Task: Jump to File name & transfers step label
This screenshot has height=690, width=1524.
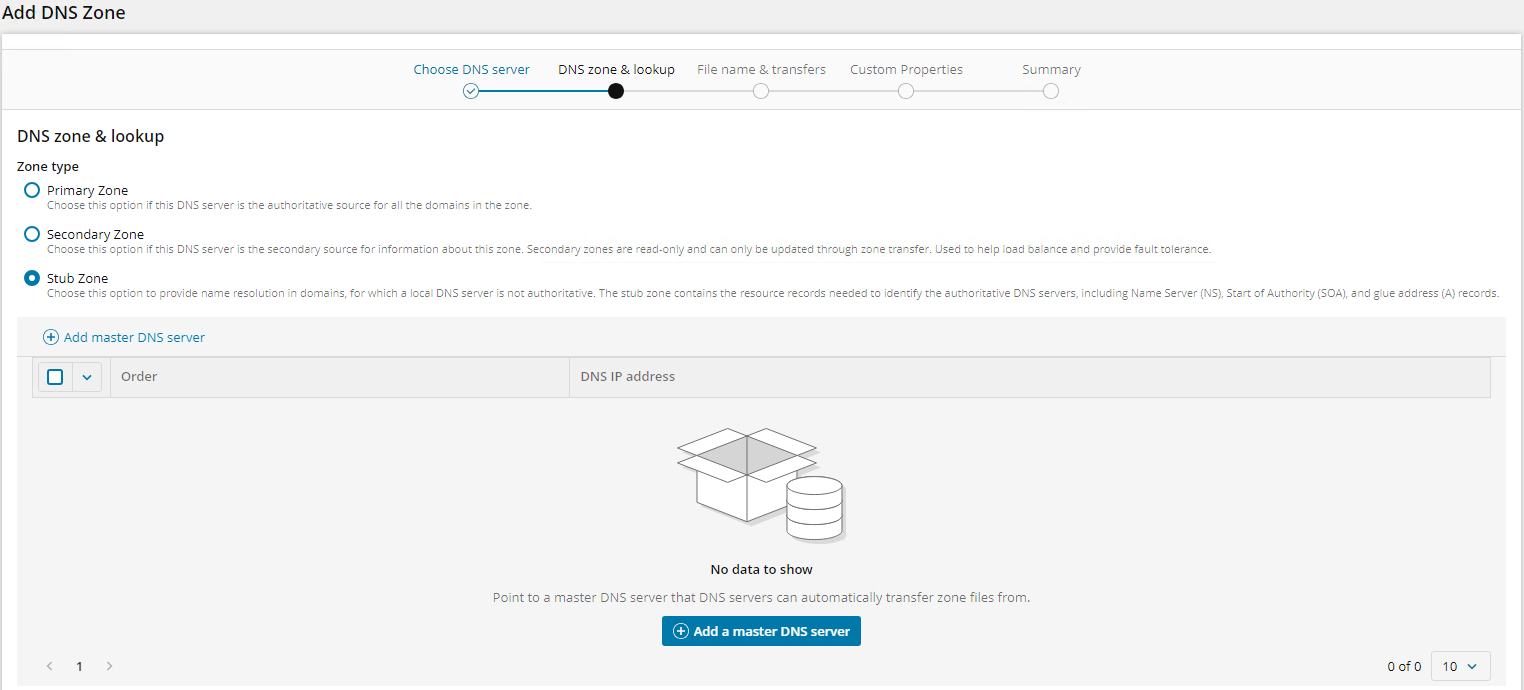Action: [x=761, y=70]
